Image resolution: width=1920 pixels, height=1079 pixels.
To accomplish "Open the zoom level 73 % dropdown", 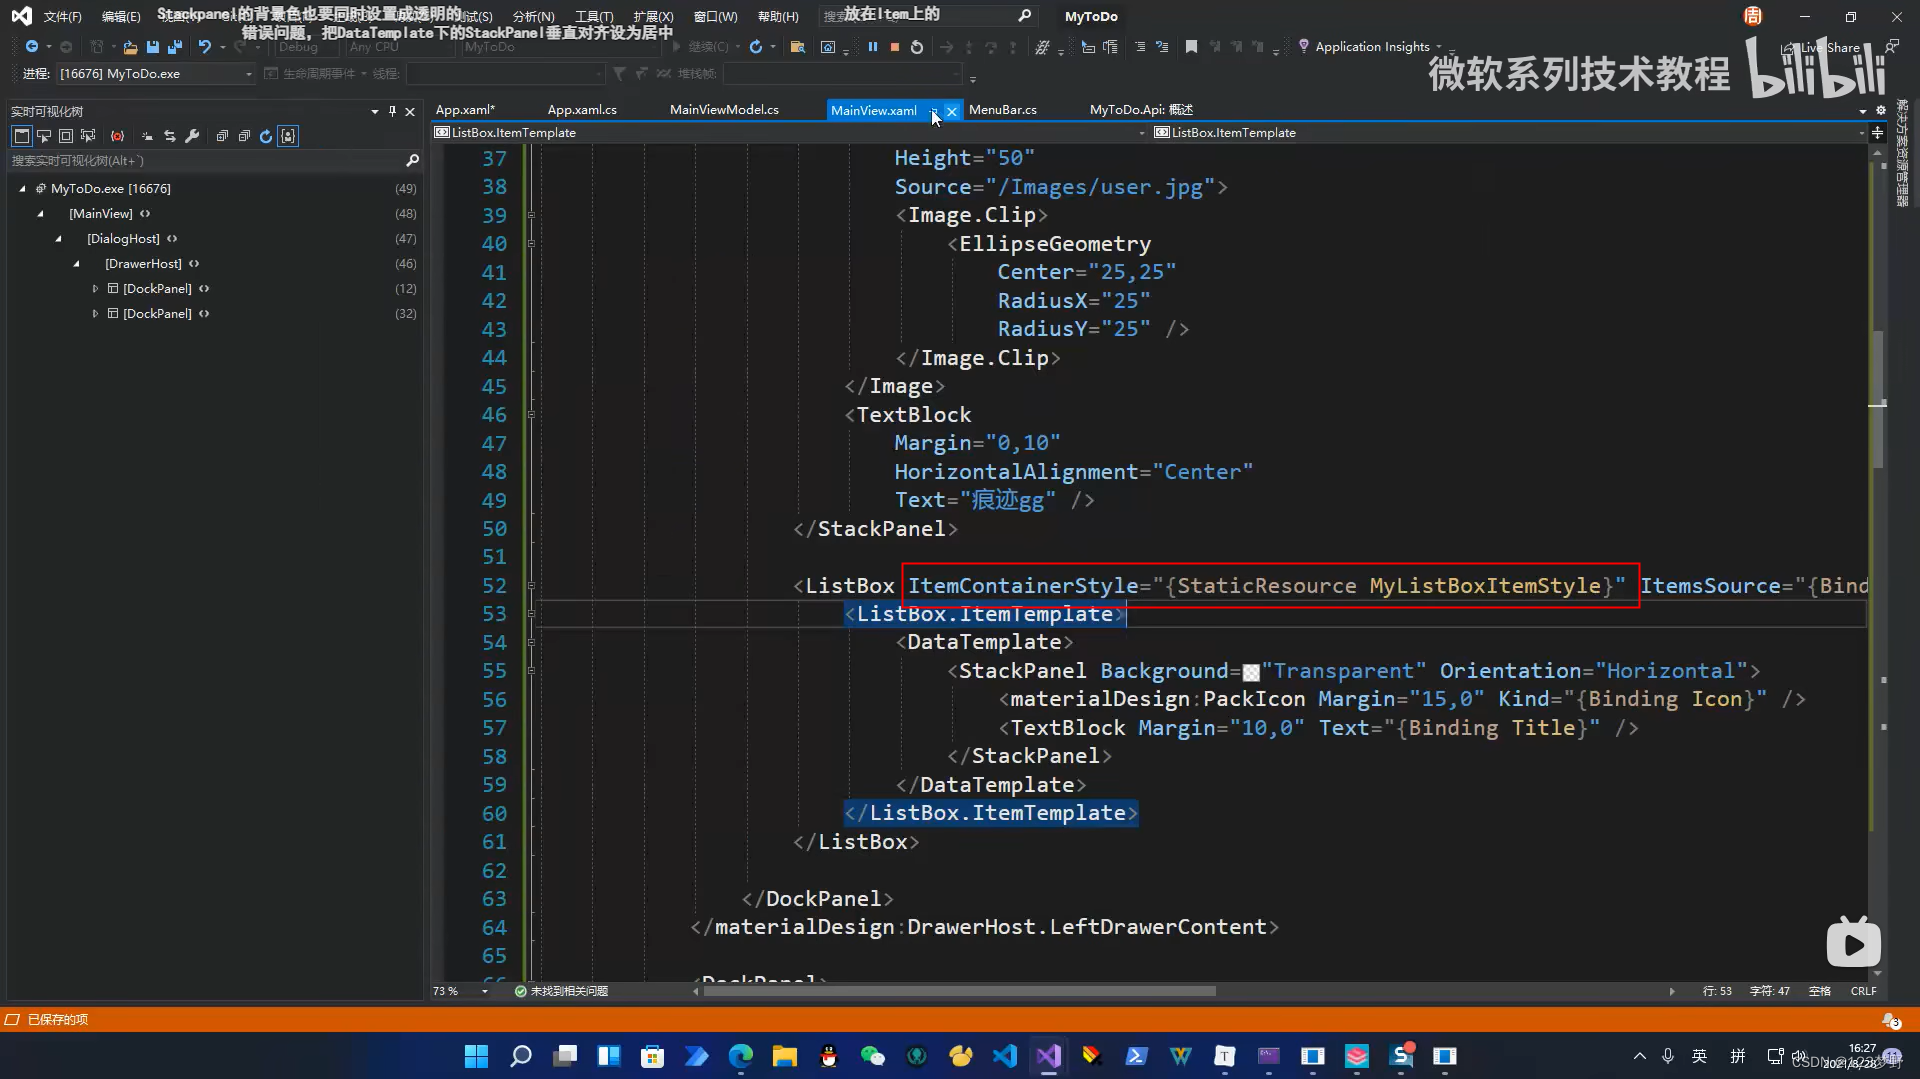I will click(485, 991).
